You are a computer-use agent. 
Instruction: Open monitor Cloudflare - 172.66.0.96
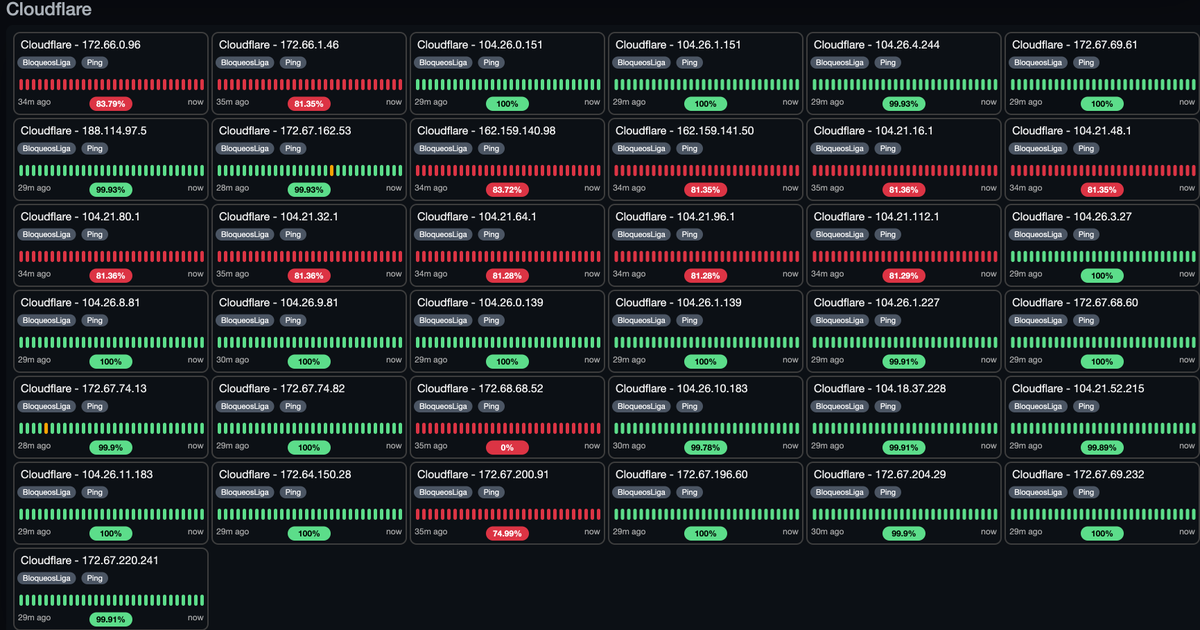[110, 73]
